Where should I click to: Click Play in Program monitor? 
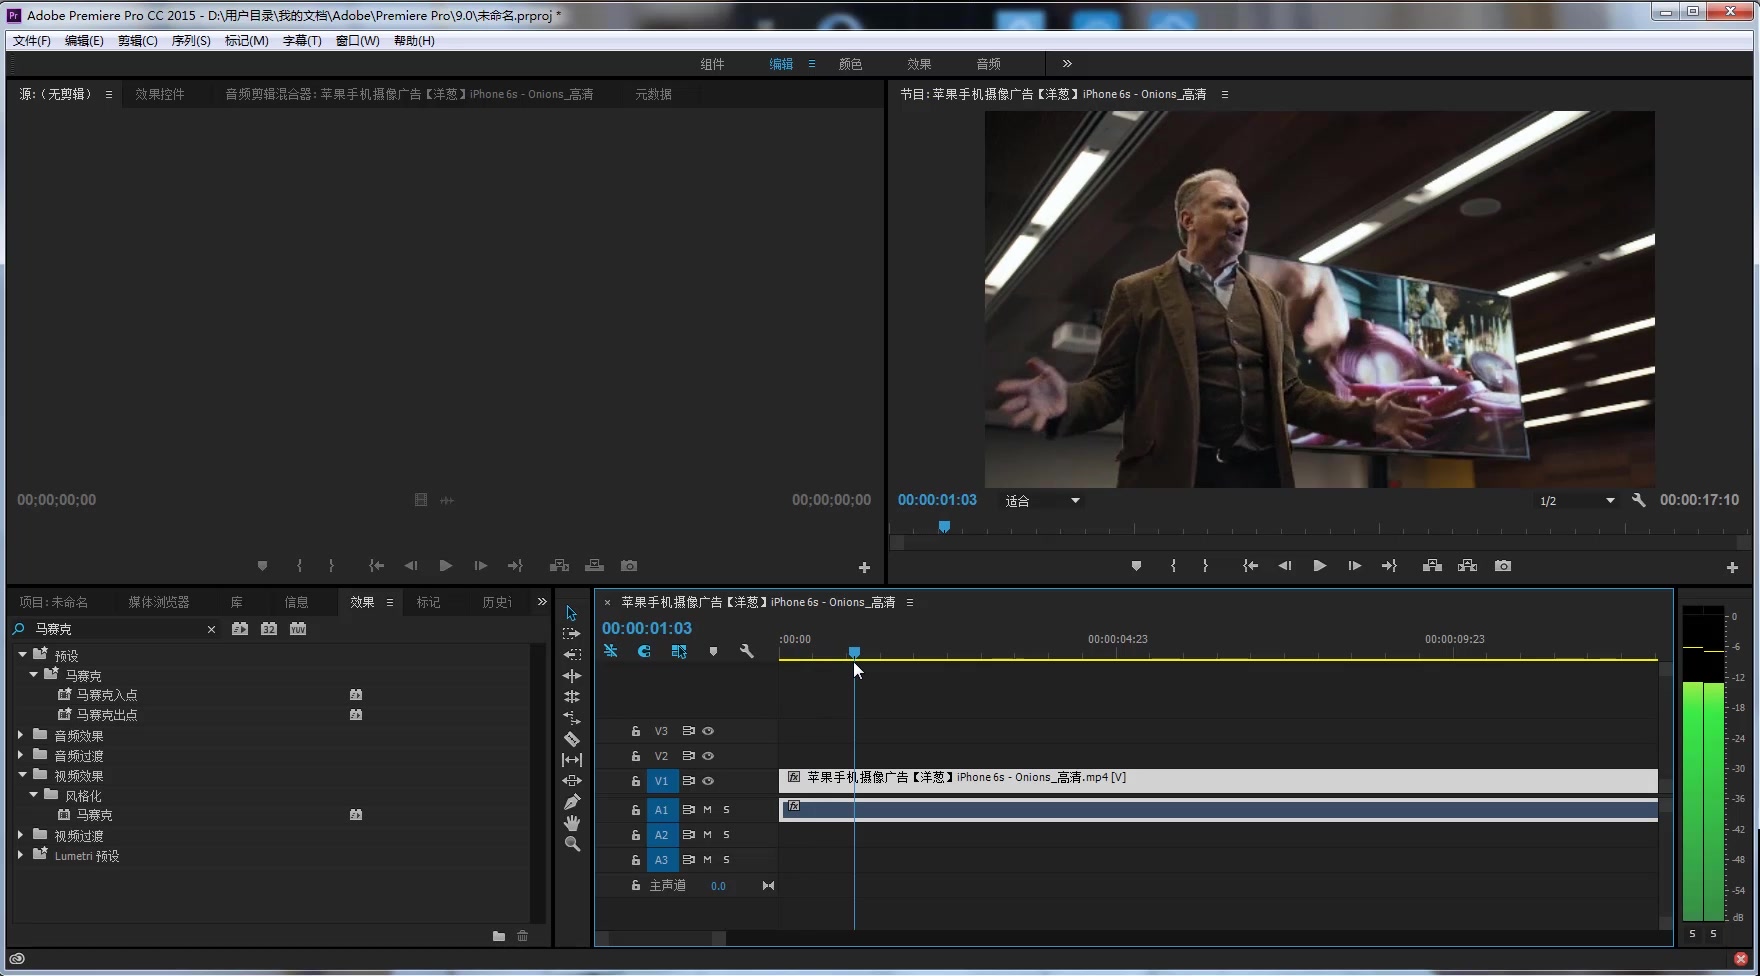(1319, 566)
